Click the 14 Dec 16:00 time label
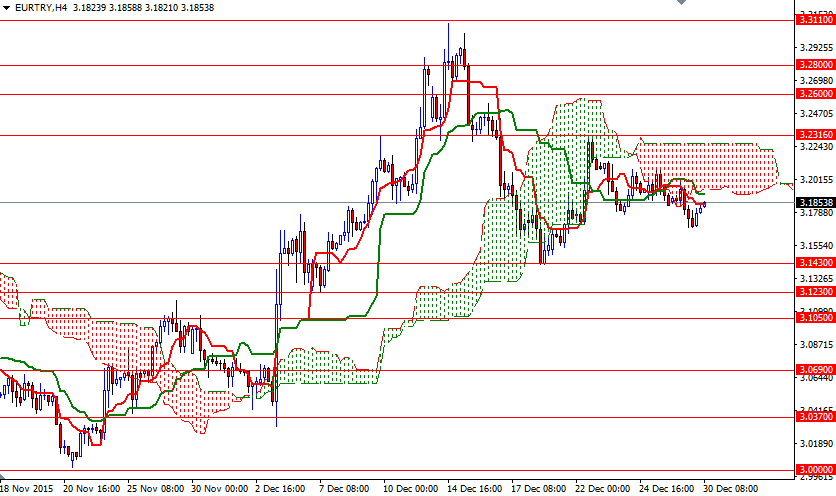This screenshot has height=496, width=836. [x=475, y=489]
